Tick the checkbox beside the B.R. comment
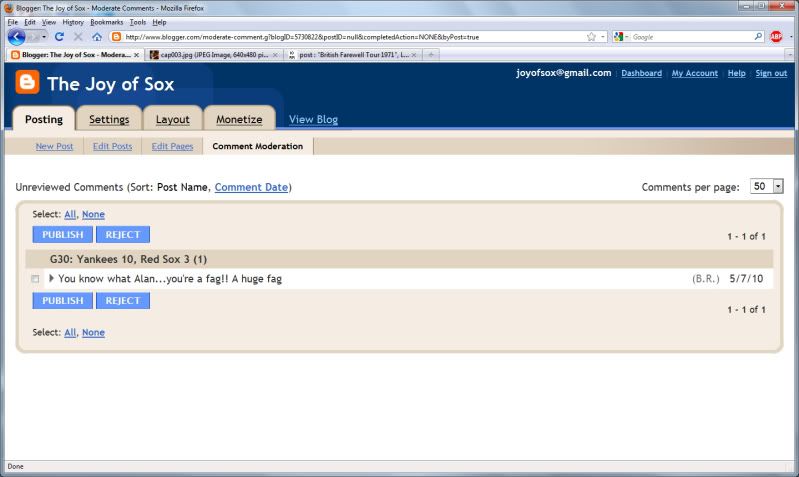 35,279
